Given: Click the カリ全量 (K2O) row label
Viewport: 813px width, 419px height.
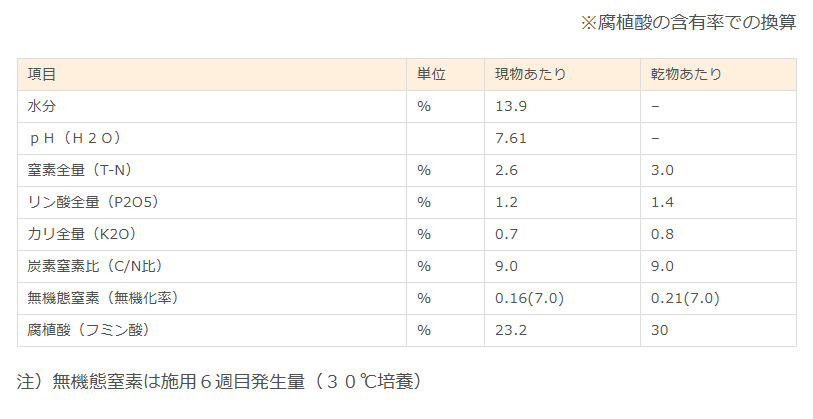Looking at the screenshot, I should point(82,234).
